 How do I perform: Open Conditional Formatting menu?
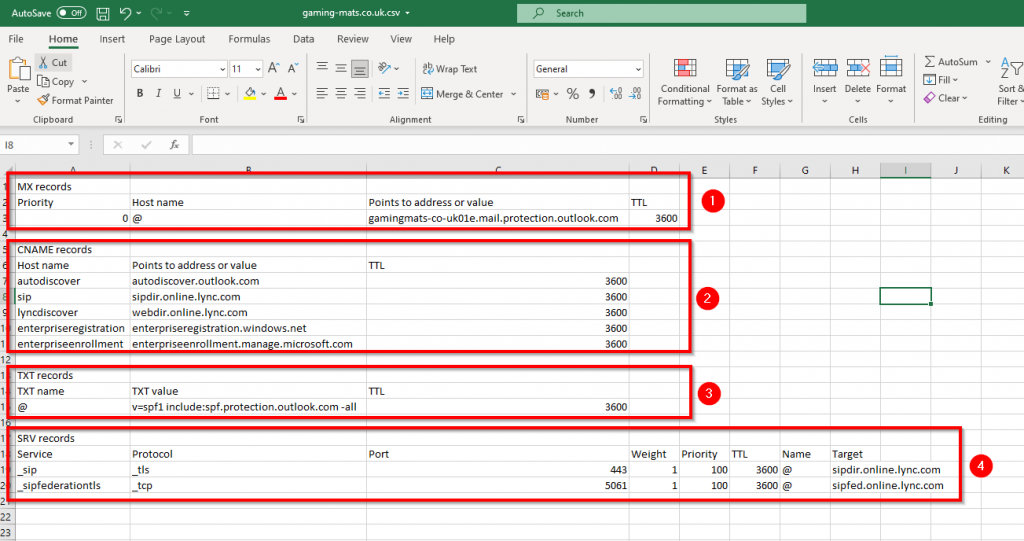[684, 82]
